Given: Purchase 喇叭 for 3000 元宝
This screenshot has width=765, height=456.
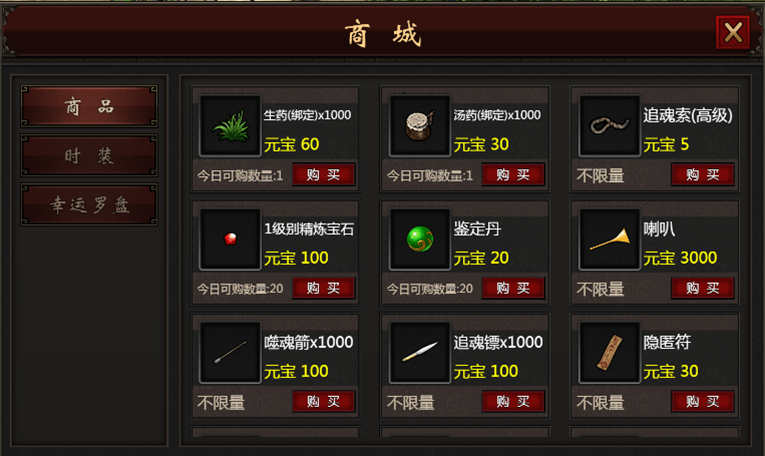Looking at the screenshot, I should 703,288.
